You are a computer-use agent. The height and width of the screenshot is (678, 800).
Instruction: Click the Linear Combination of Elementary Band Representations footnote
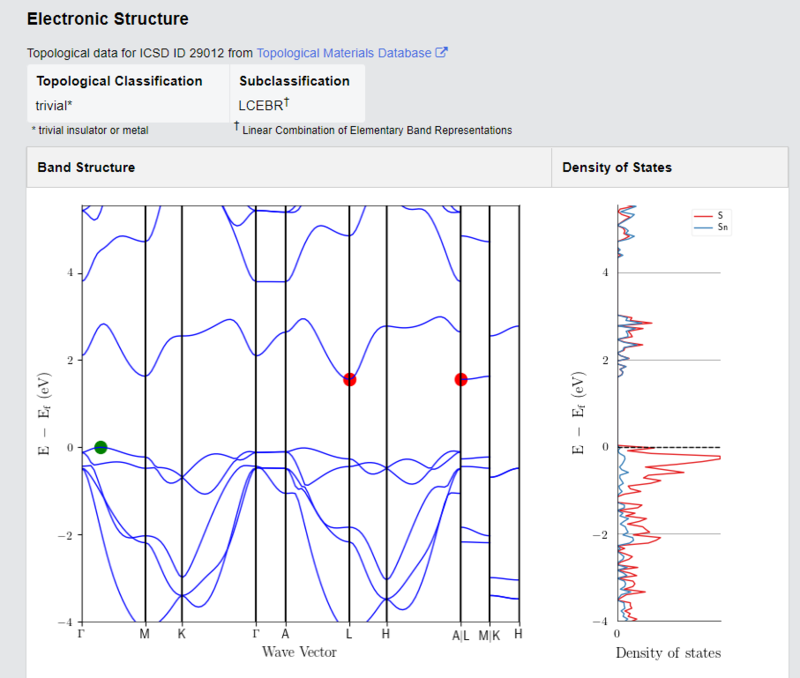(x=373, y=130)
